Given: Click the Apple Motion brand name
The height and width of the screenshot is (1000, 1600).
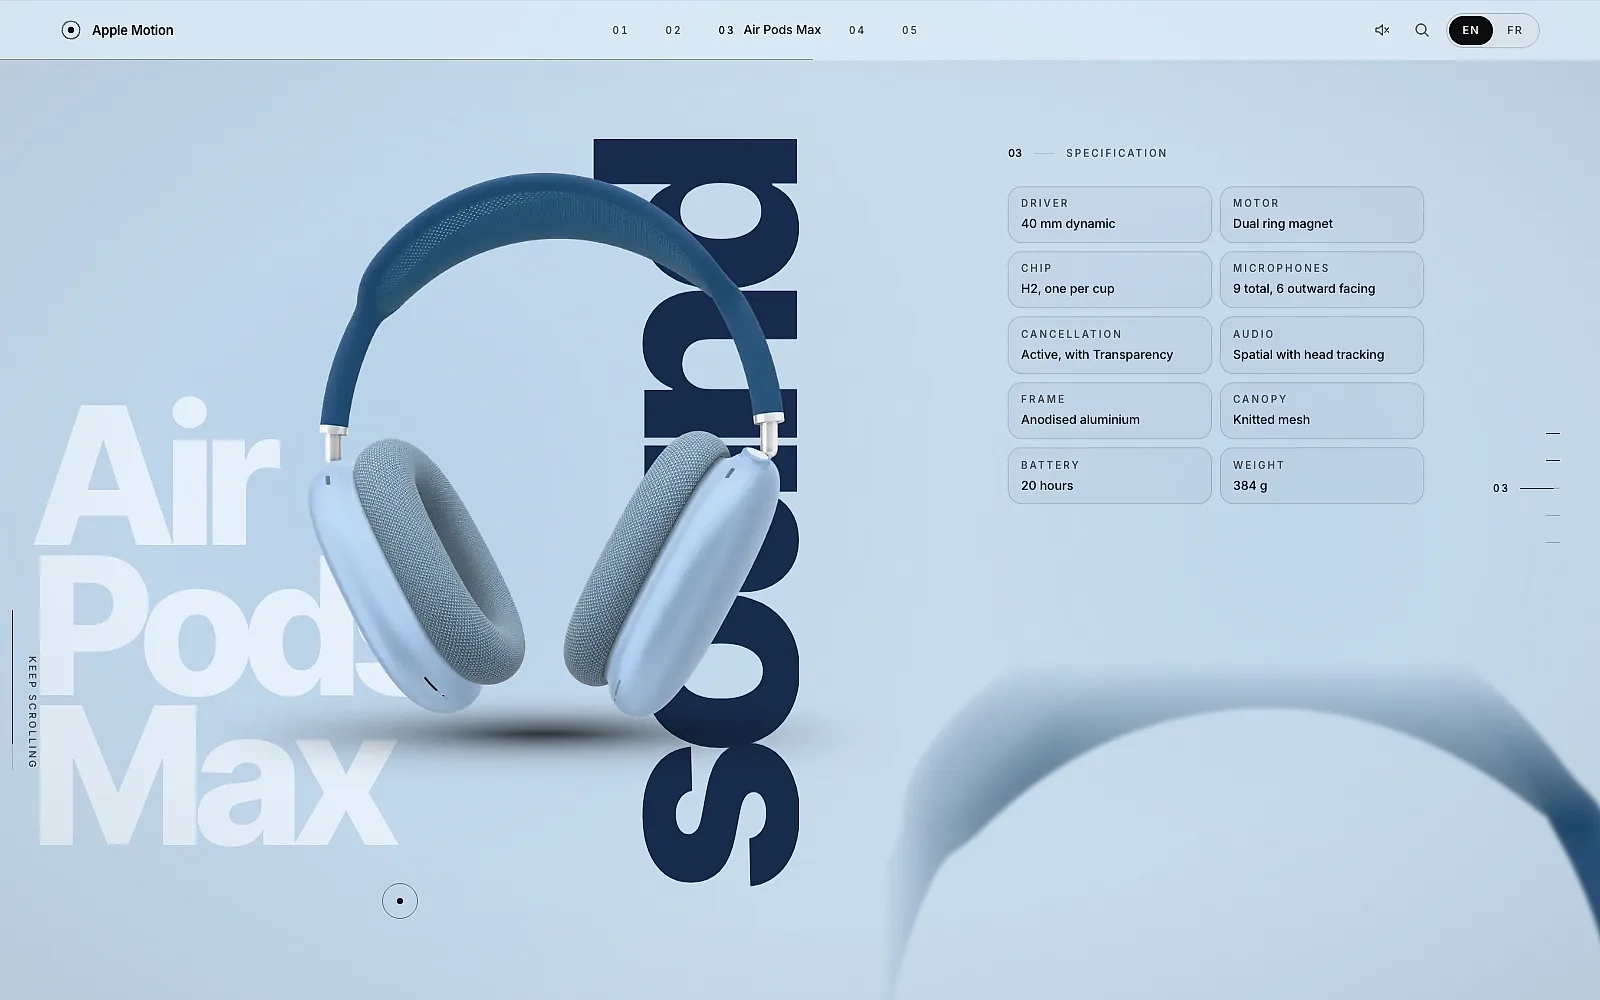Looking at the screenshot, I should pos(133,30).
